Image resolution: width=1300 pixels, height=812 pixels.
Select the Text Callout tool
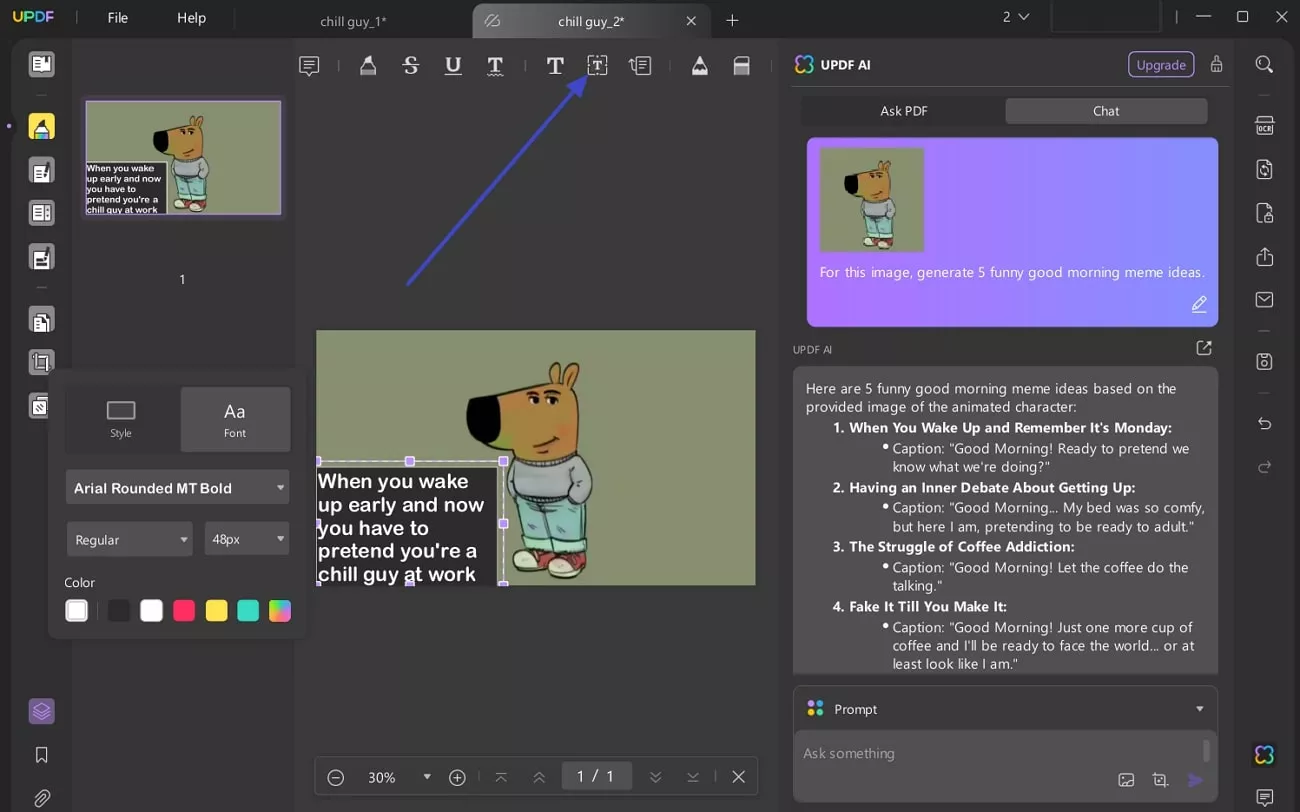[x=640, y=66]
